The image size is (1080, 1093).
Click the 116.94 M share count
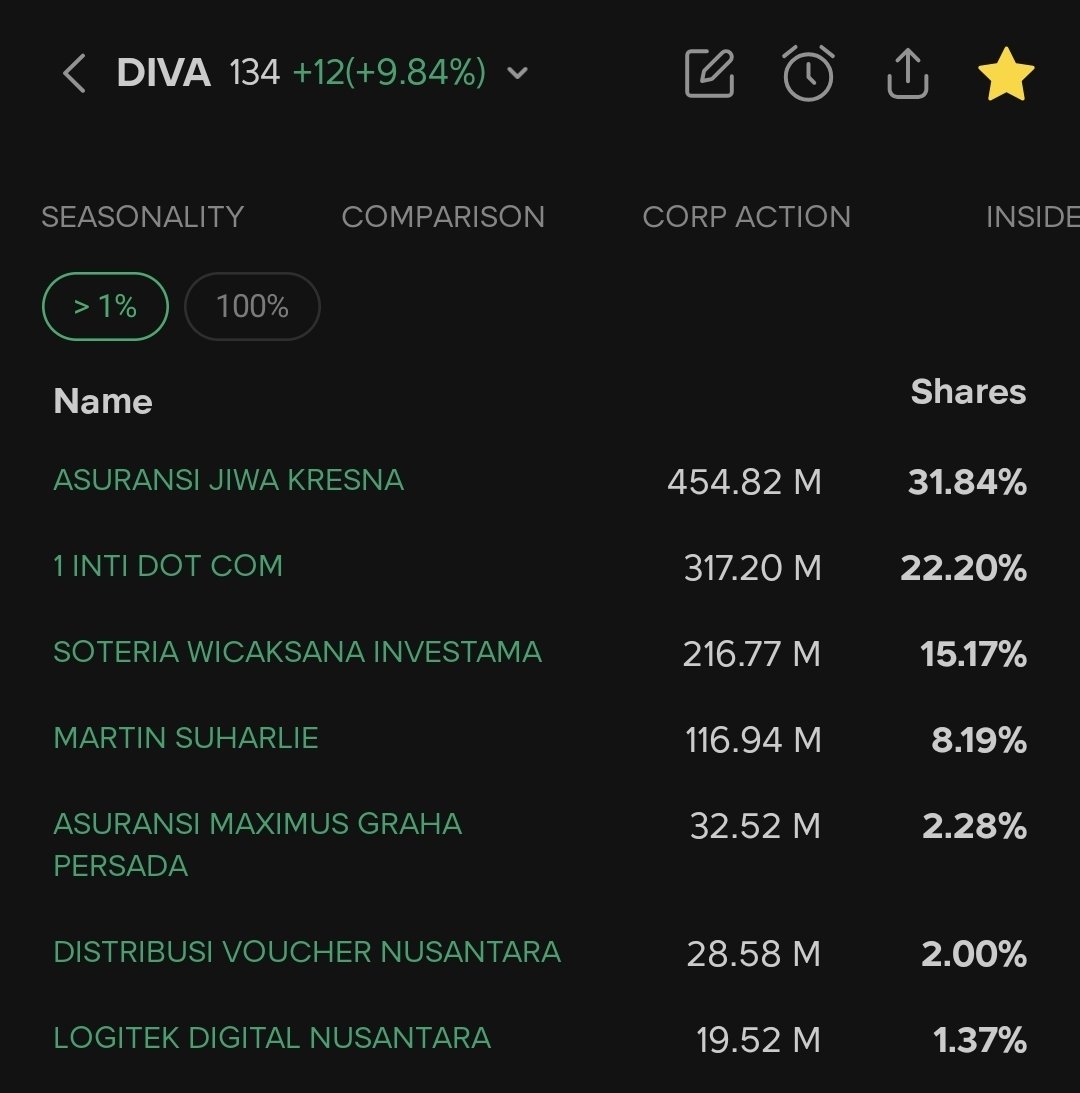click(x=753, y=740)
